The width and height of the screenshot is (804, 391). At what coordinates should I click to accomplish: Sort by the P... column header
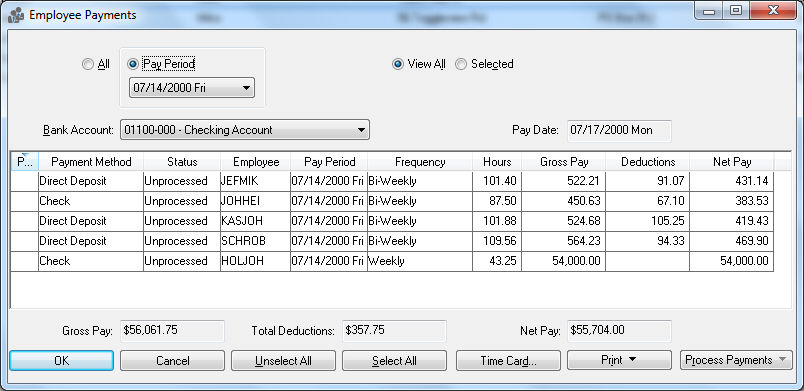[x=25, y=162]
